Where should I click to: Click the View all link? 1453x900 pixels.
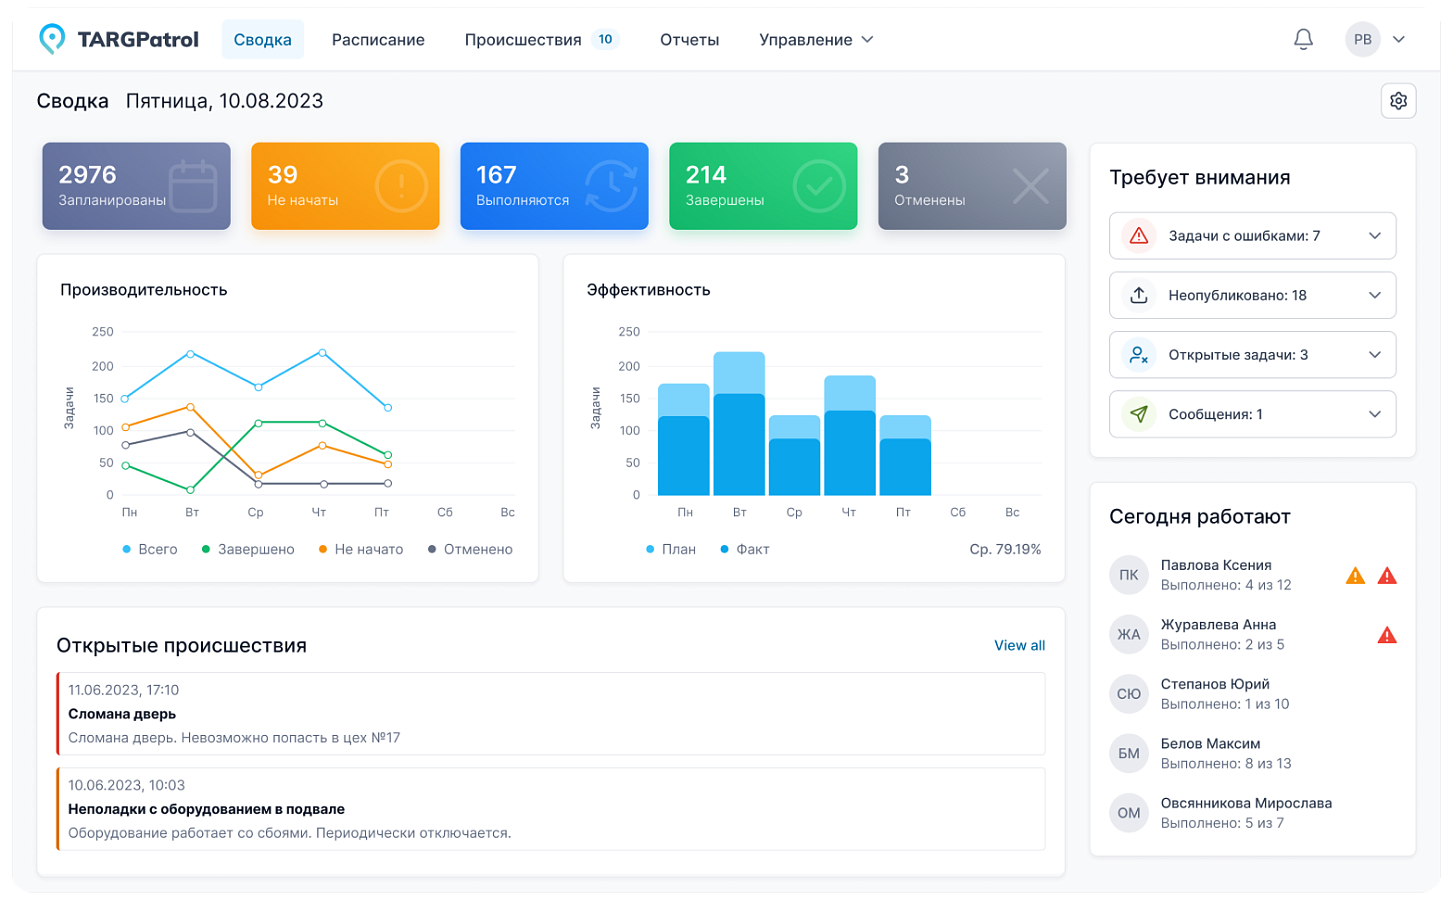click(x=1019, y=646)
